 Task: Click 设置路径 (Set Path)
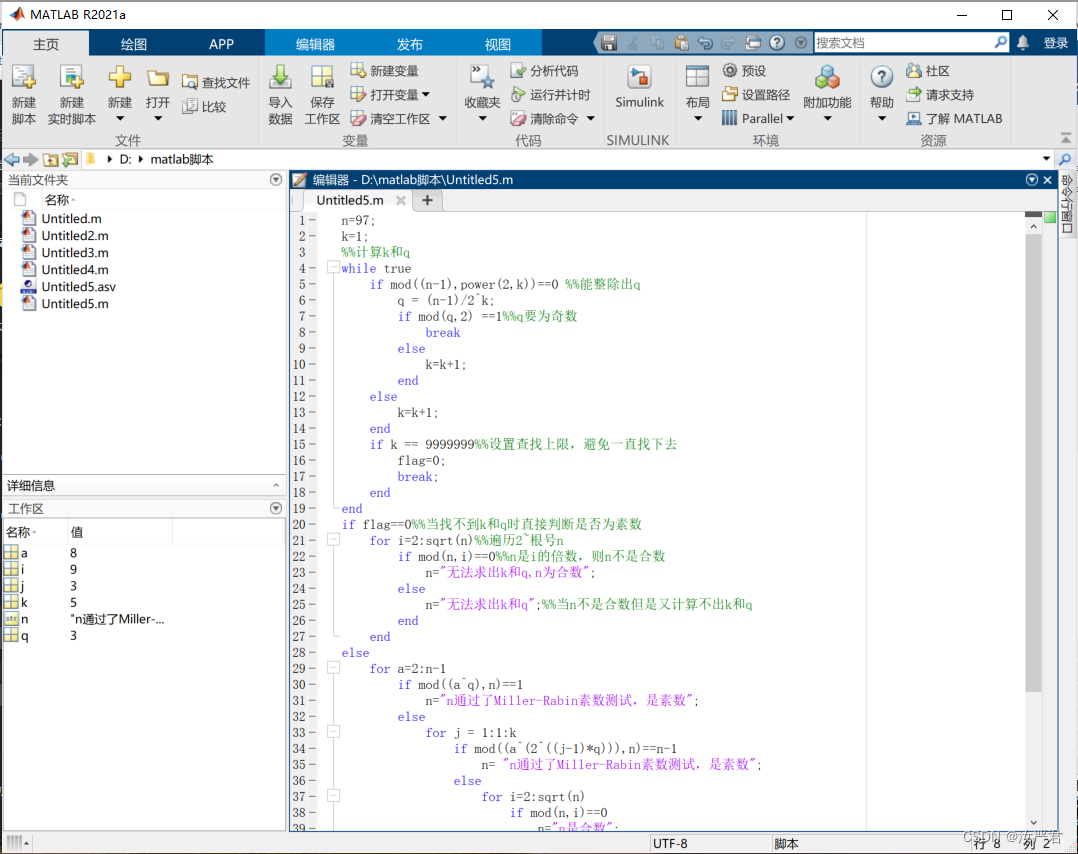click(756, 95)
